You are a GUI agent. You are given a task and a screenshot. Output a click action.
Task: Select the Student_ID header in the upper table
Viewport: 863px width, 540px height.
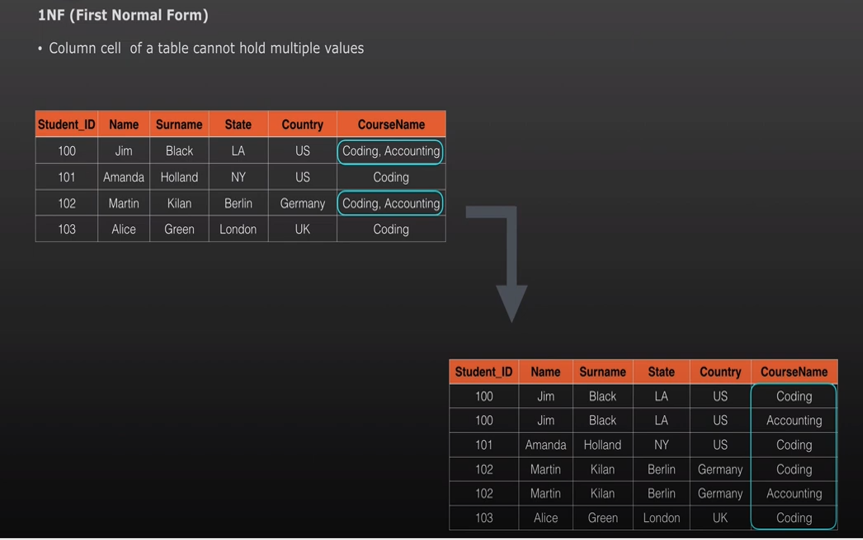[x=66, y=124]
